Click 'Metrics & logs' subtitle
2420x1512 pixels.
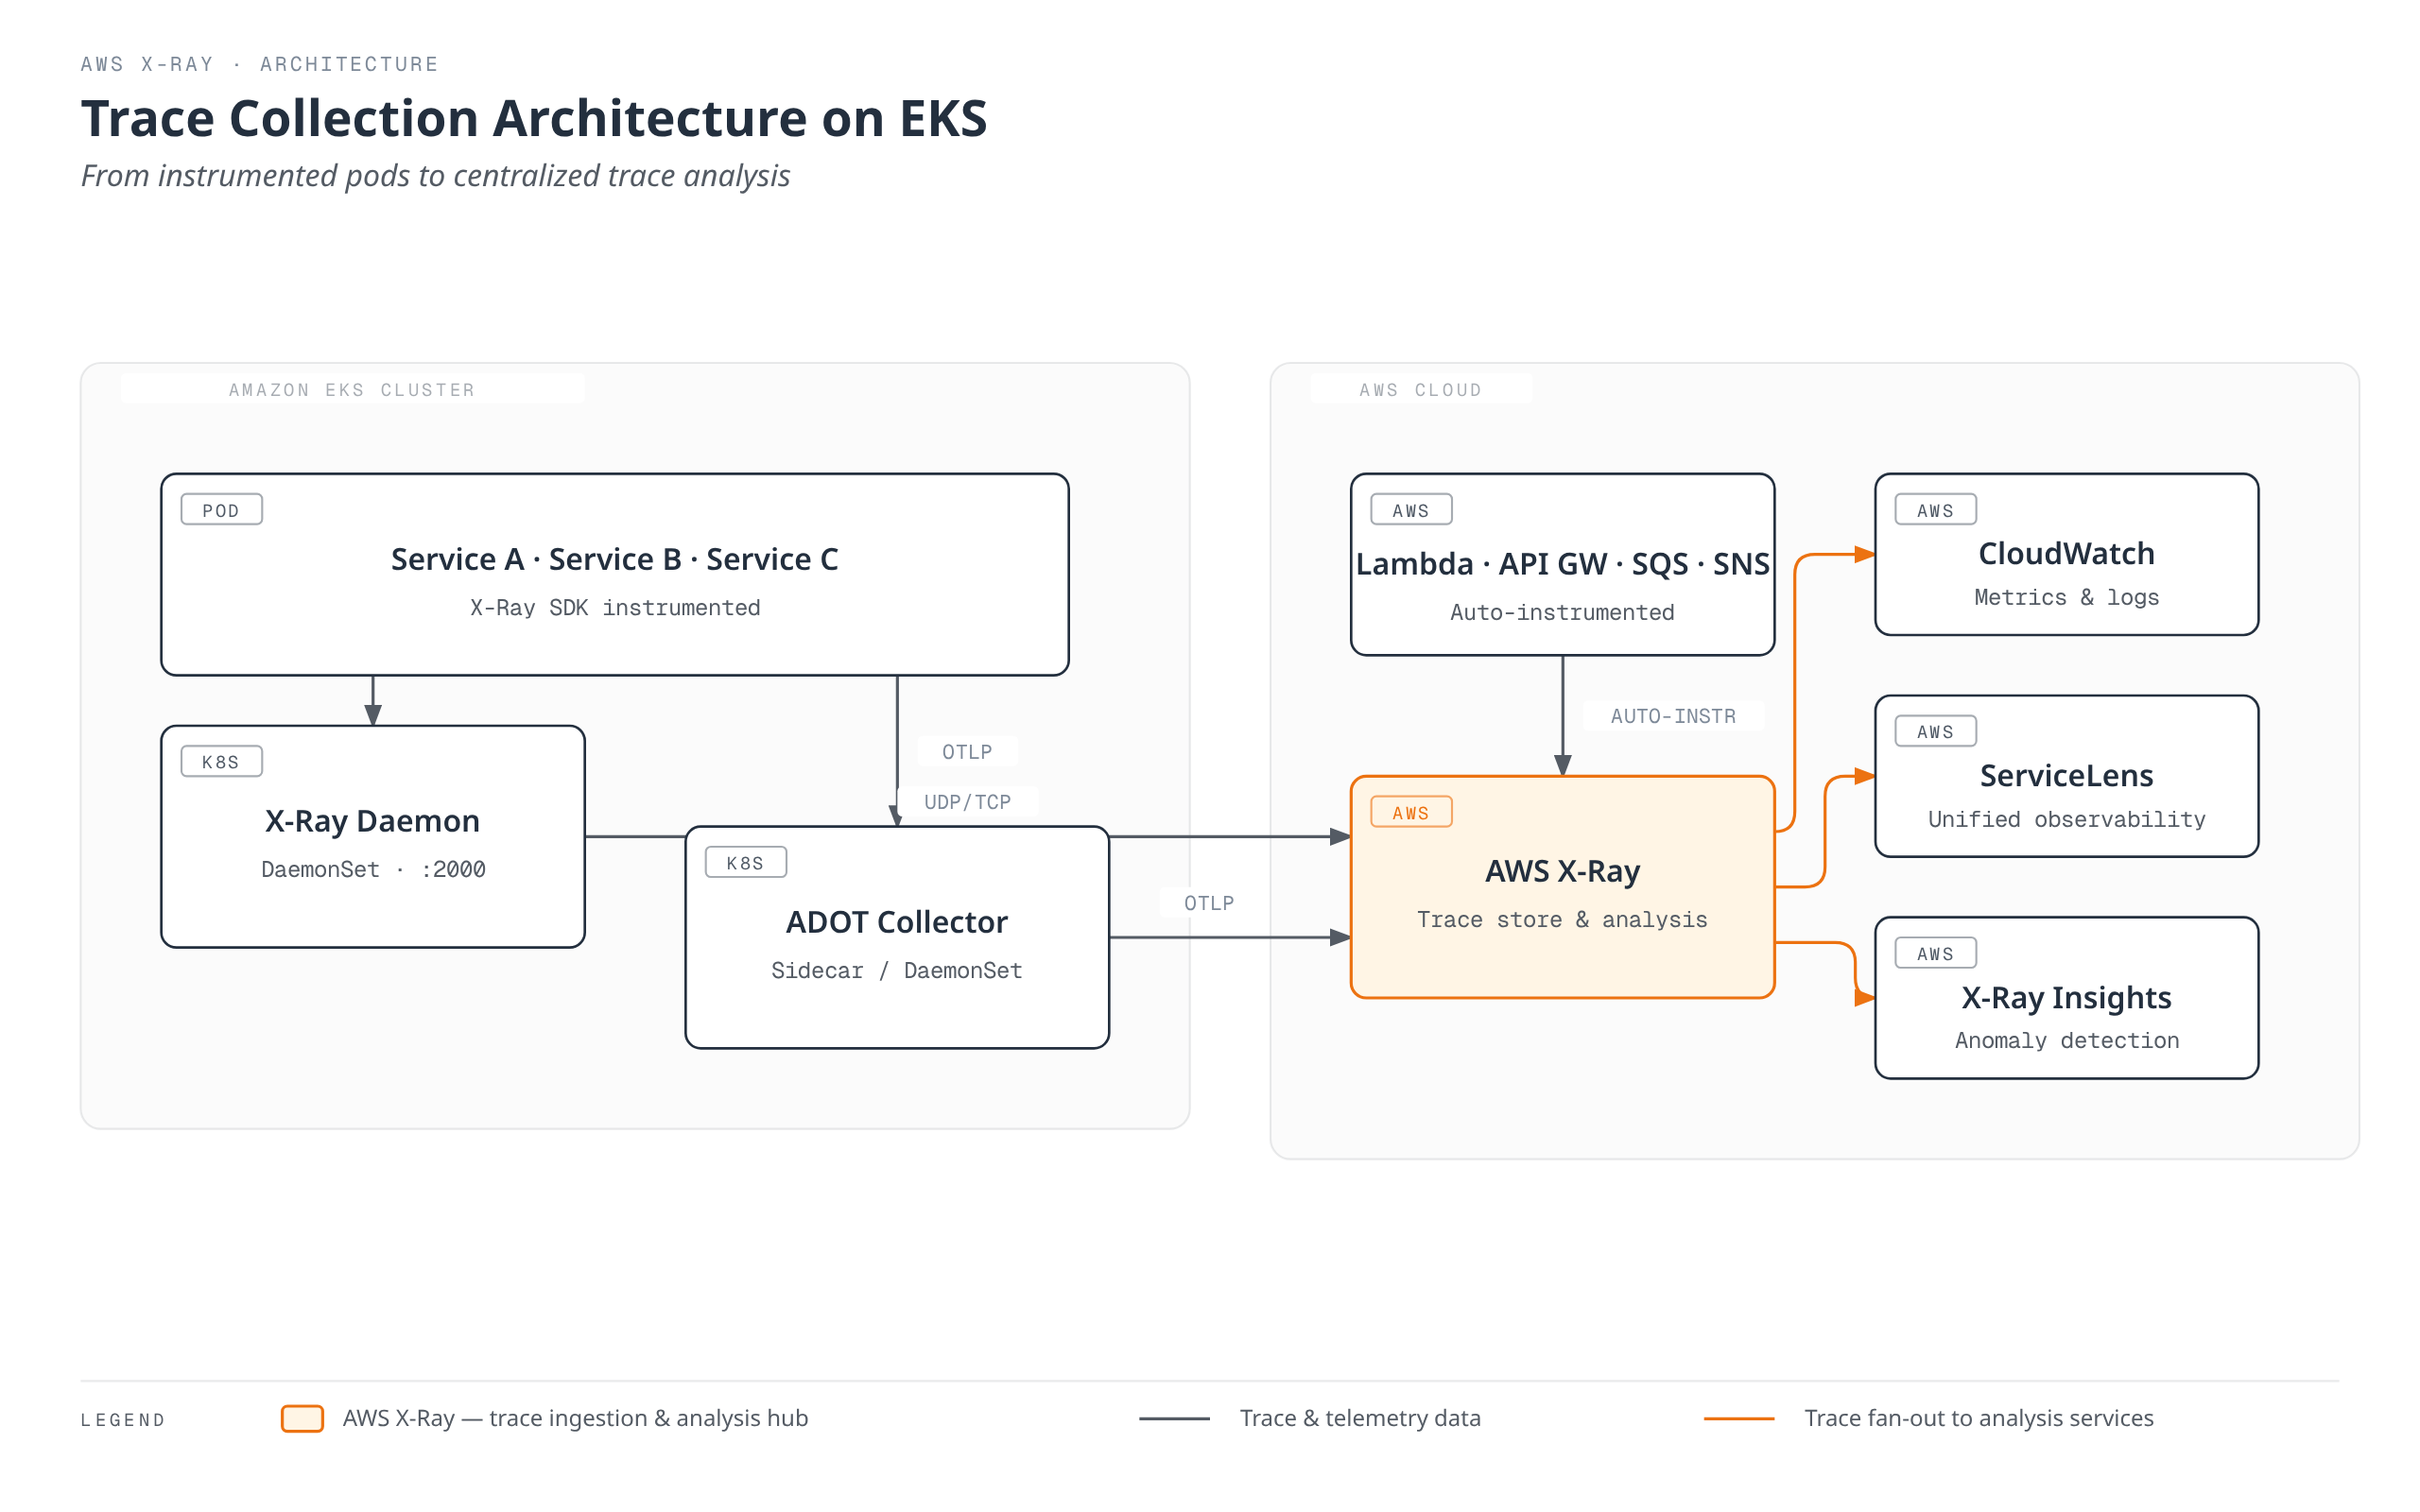tap(2067, 598)
